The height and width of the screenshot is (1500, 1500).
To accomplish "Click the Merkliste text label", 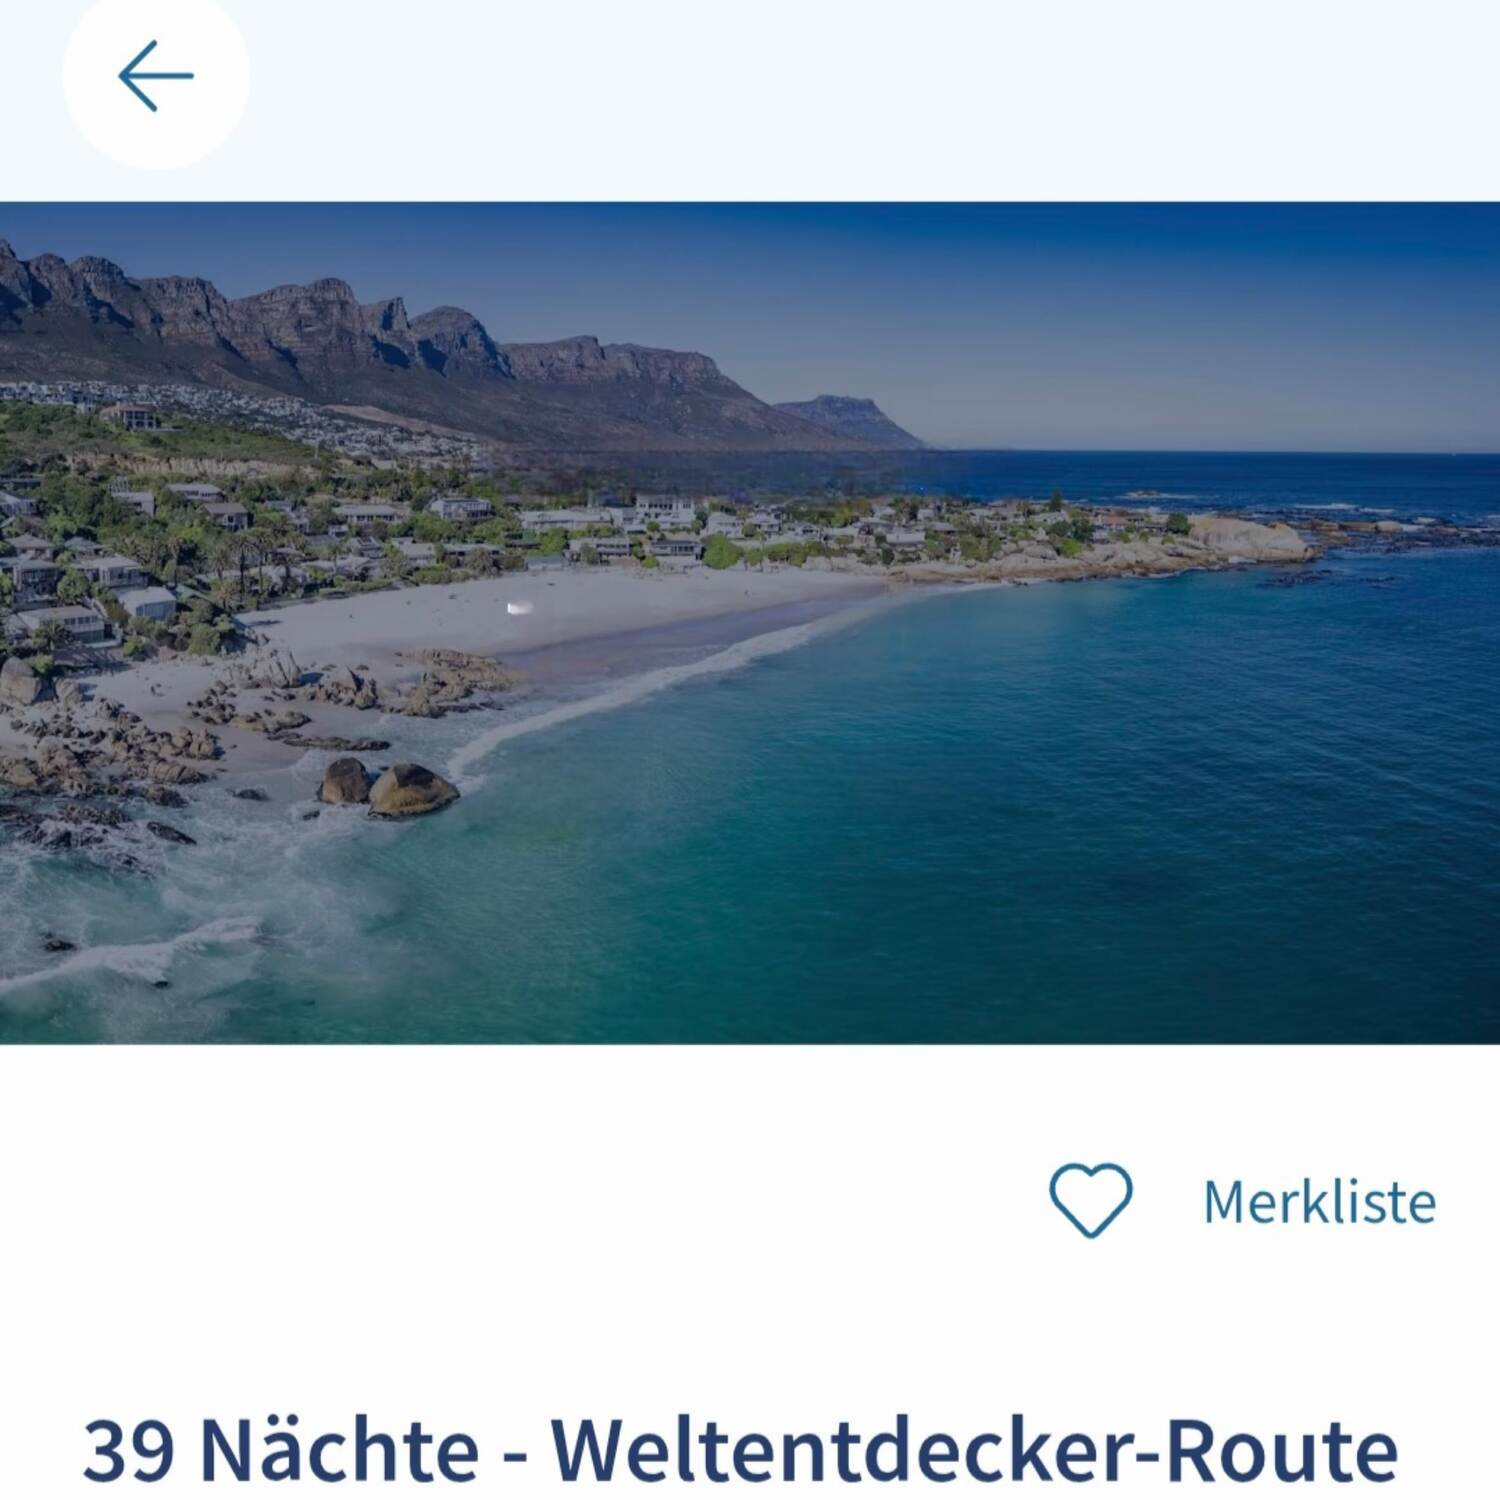I will [x=1319, y=1202].
